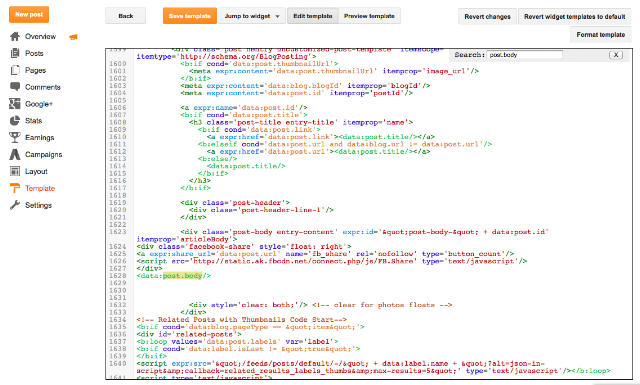Click the Related Posts with Thumbnails comment line

pos(242,320)
